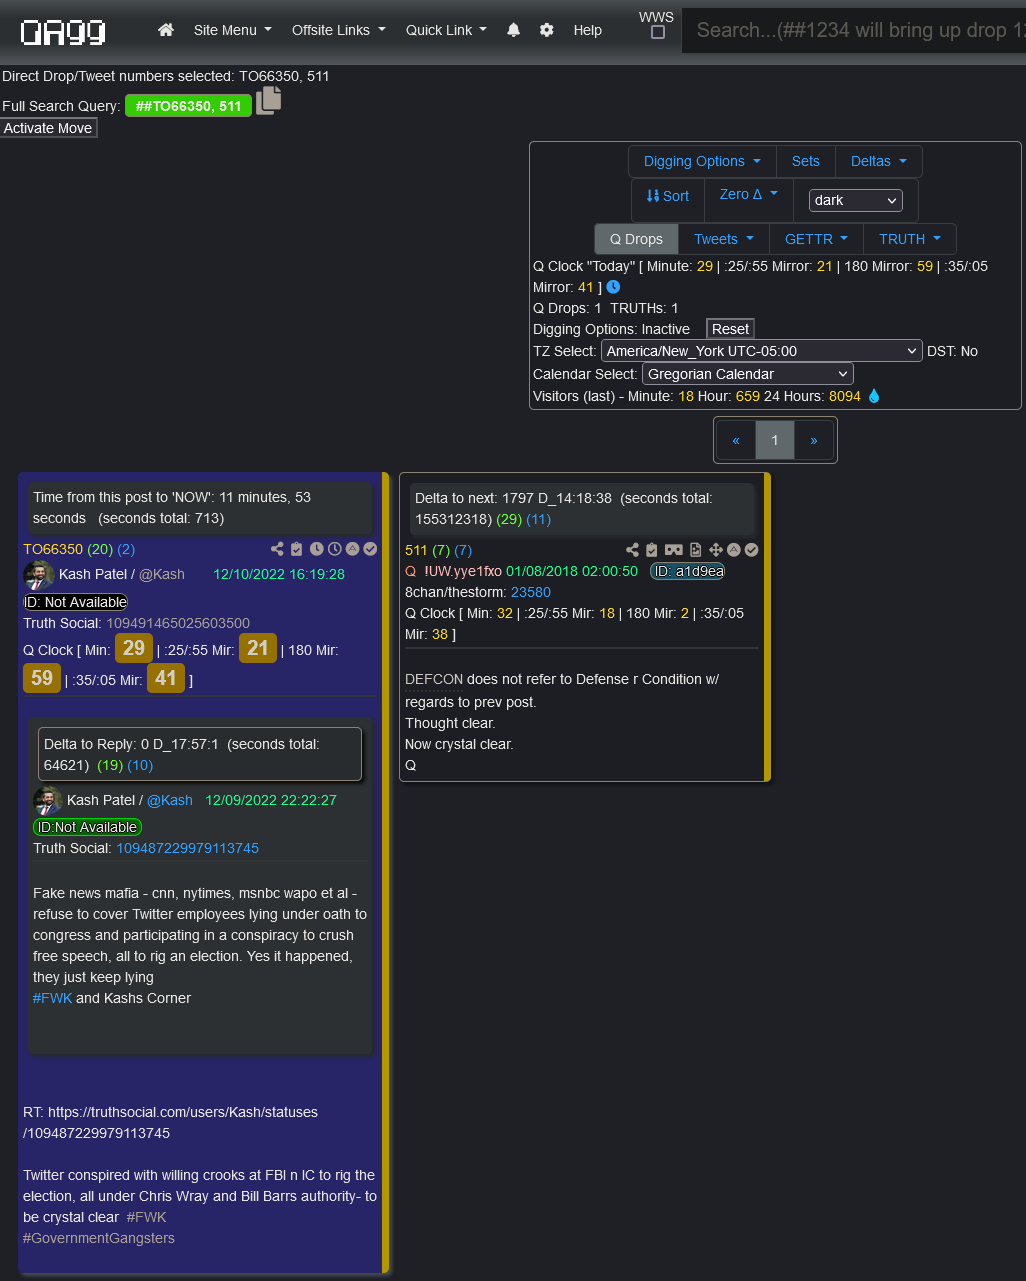
Task: Click outline clock icon on TO66350 post
Action: tap(334, 549)
